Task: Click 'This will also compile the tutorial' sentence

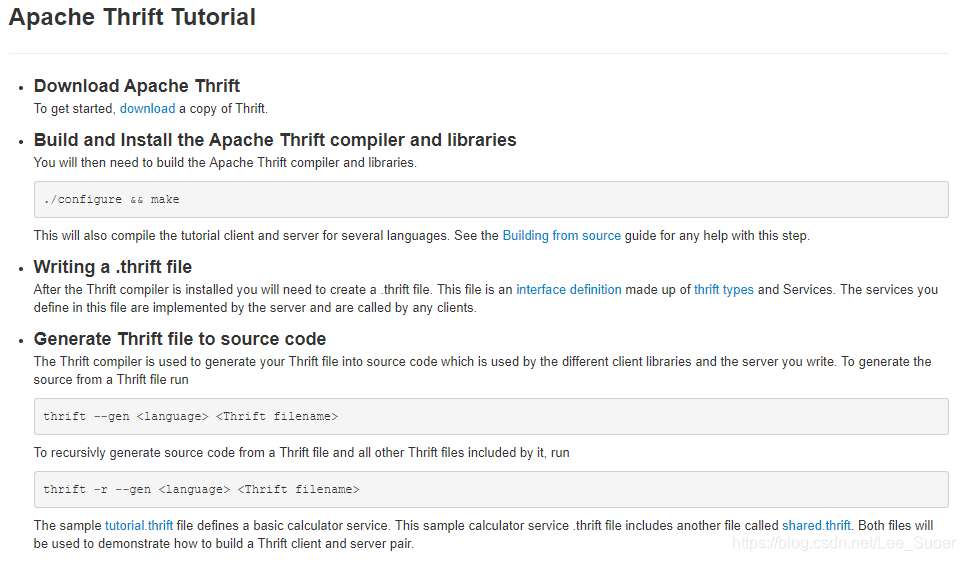Action: click(x=422, y=236)
